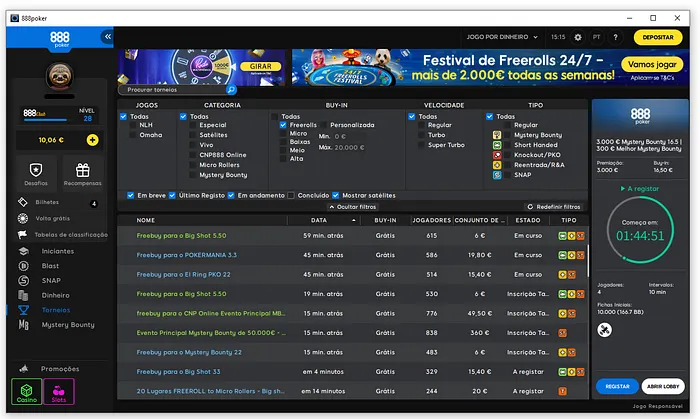Collapse filters with Ocultar filtros
Viewport: 700px width, 419px height.
point(353,207)
